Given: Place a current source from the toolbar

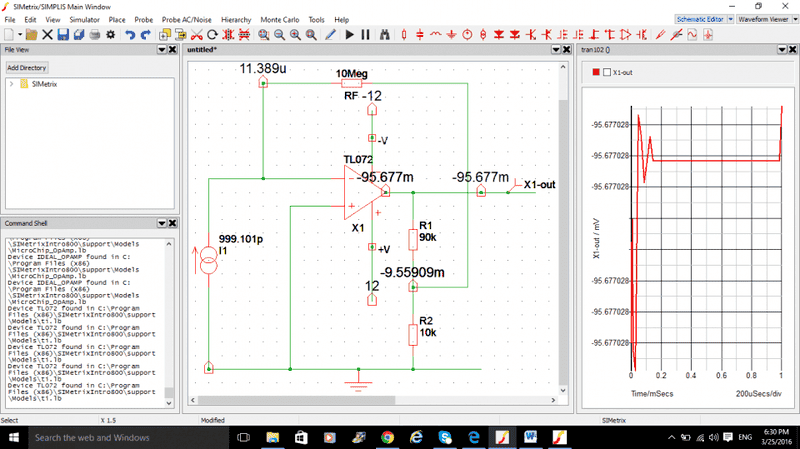Looking at the screenshot, I should (x=483, y=35).
